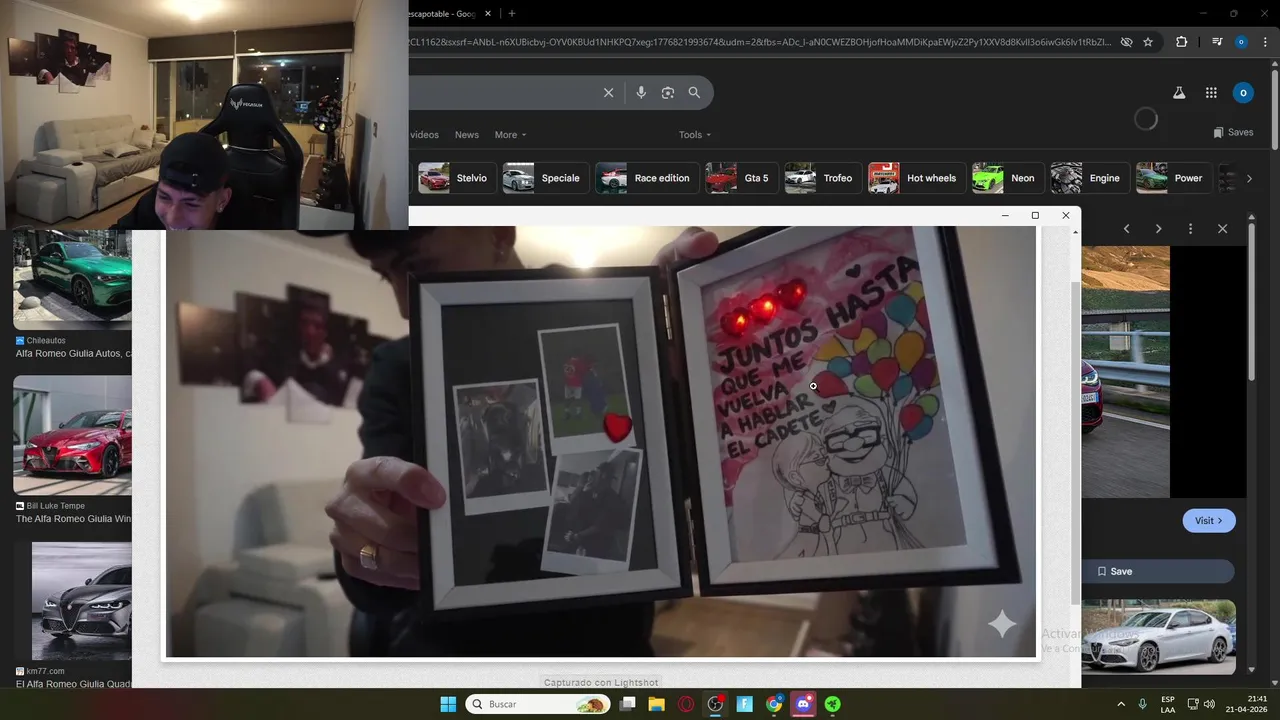This screenshot has width=1280, height=720.
Task: Click the Visit button in preview panel
Action: click(x=1209, y=521)
